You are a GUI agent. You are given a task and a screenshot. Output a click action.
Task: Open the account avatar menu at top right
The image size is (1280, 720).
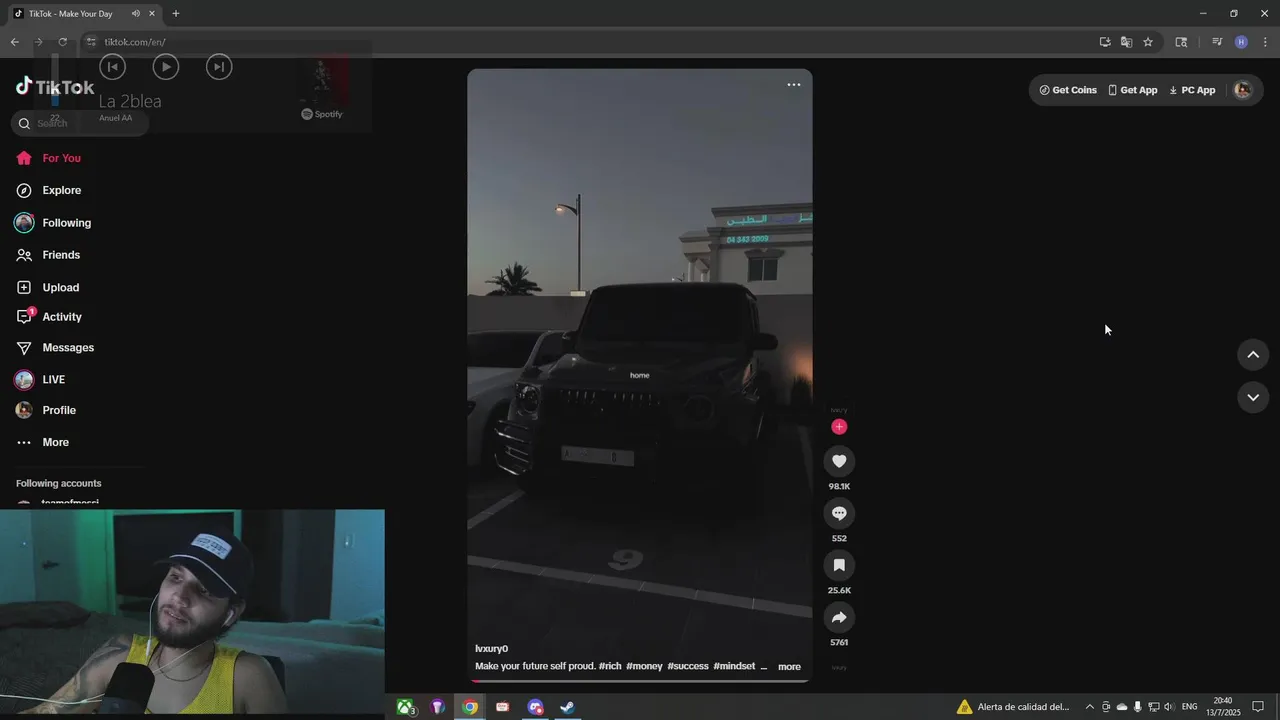pyautogui.click(x=1243, y=90)
